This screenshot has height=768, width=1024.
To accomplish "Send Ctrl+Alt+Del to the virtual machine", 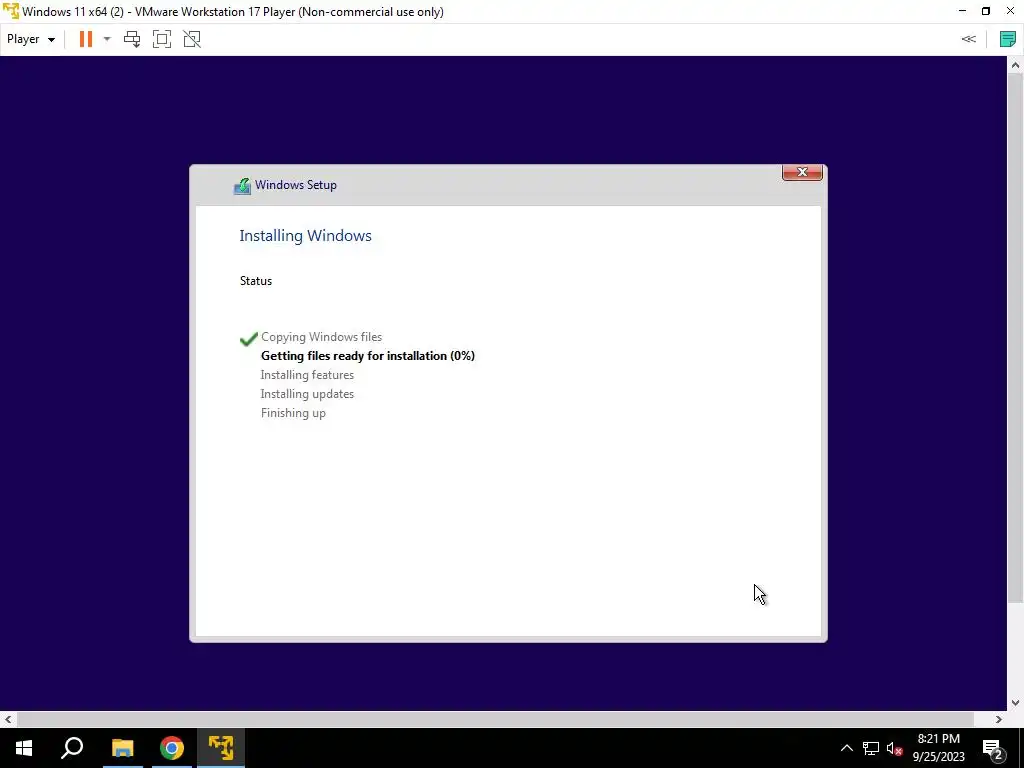I will pos(132,39).
